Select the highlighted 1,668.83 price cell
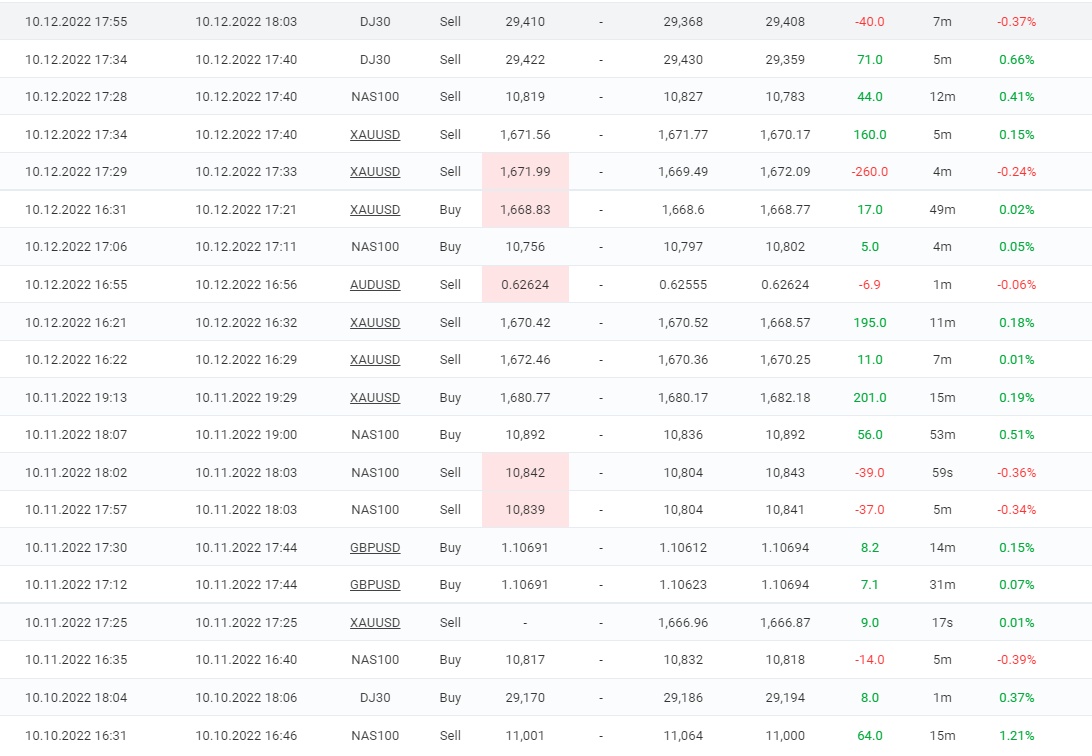Screen dimensions: 1092x756 coord(525,210)
